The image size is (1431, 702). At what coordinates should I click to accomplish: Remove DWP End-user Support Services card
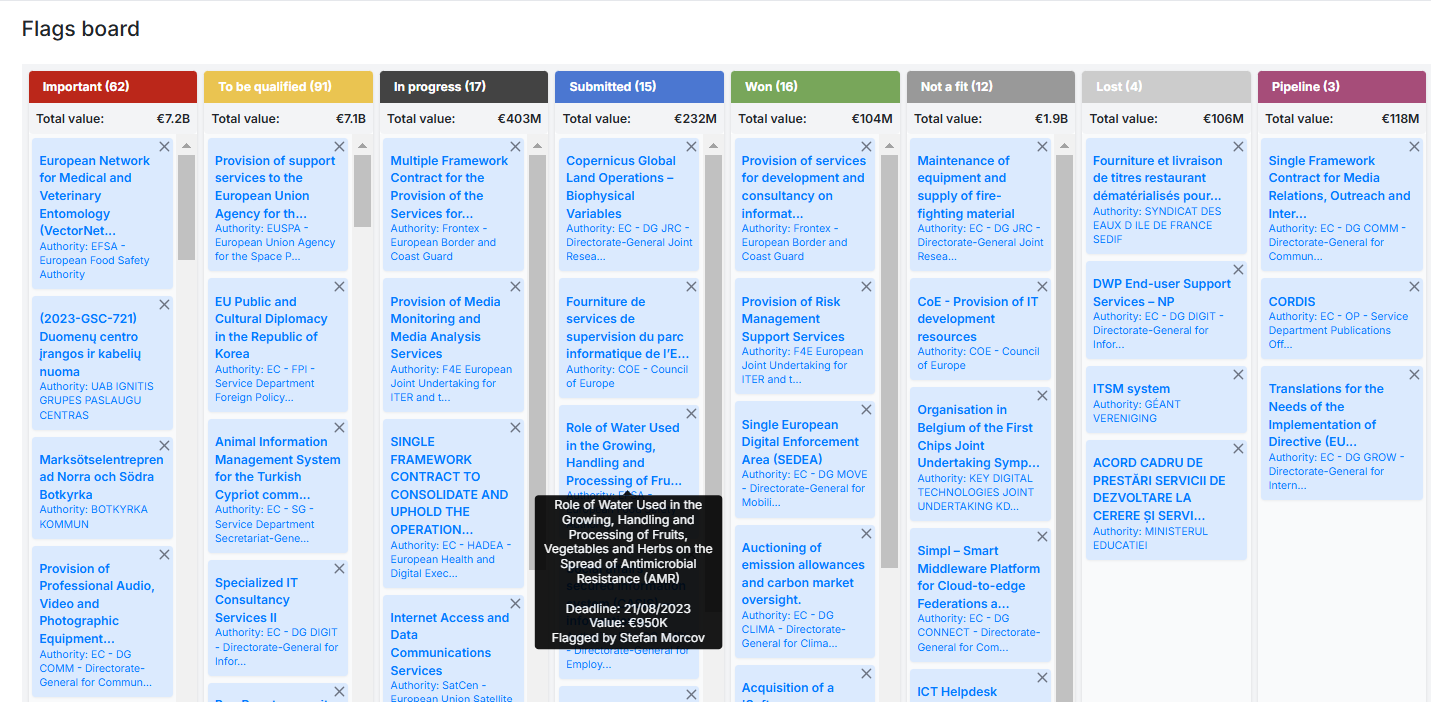(x=1238, y=269)
